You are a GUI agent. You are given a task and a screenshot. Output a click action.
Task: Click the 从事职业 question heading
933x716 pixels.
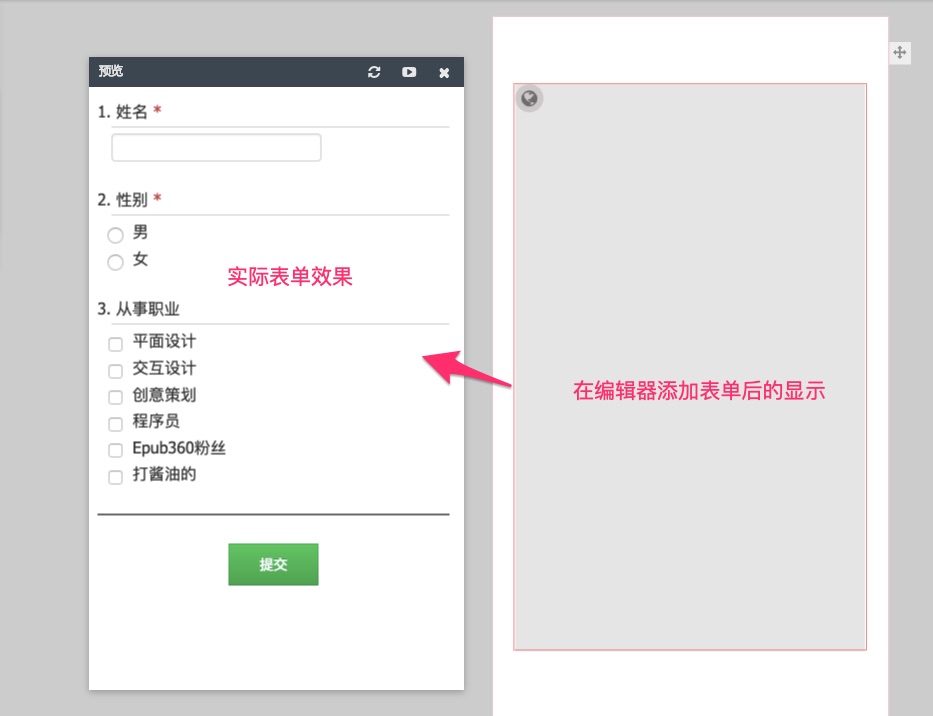coord(147,309)
